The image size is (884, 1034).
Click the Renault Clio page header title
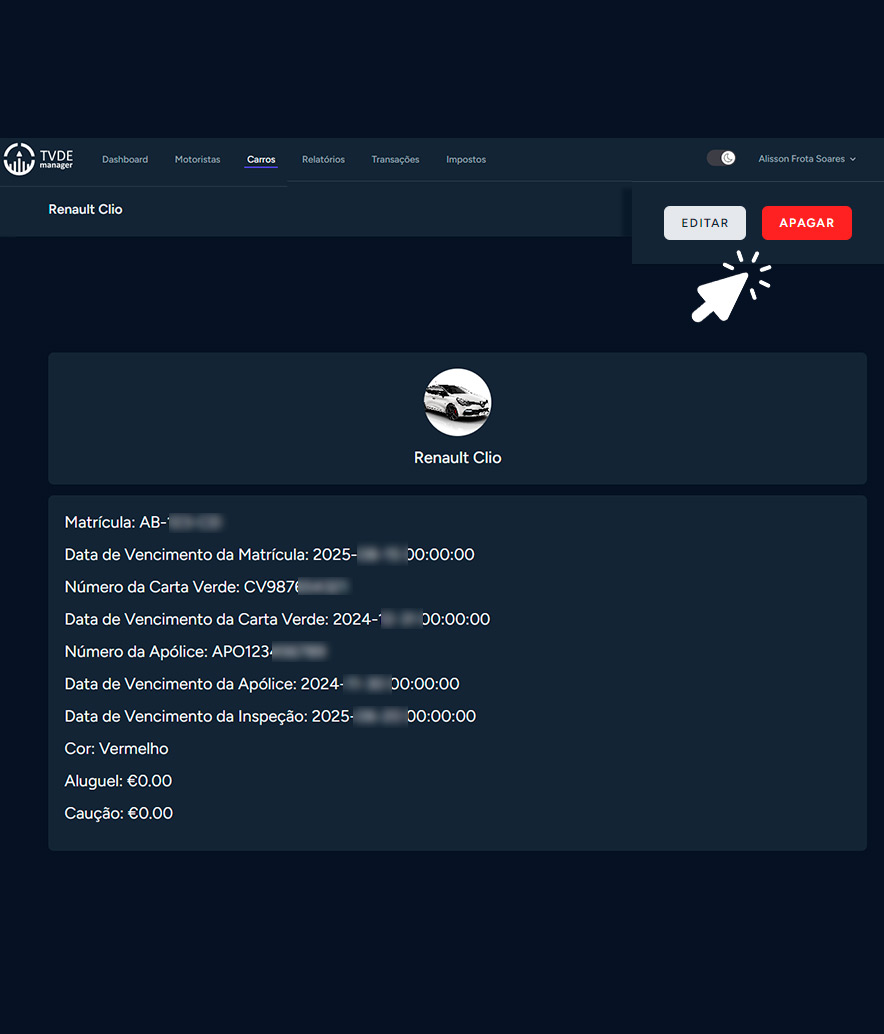[85, 210]
